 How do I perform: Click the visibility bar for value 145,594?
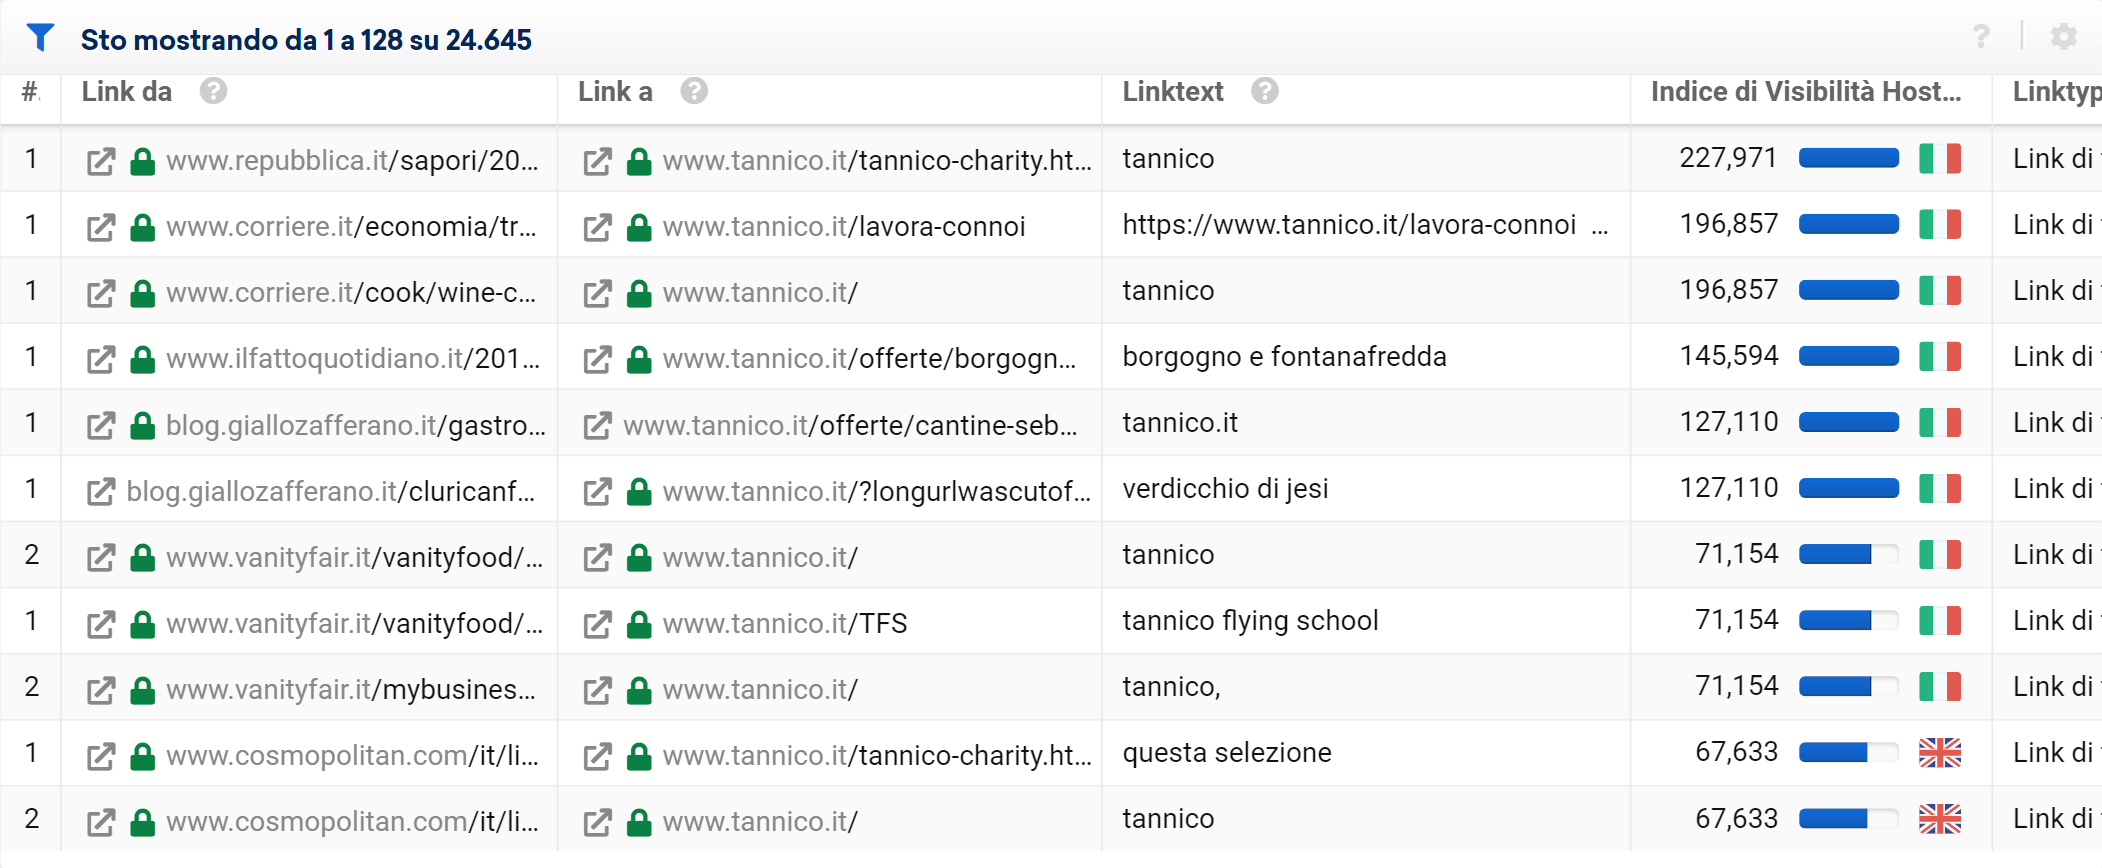(x=1848, y=356)
